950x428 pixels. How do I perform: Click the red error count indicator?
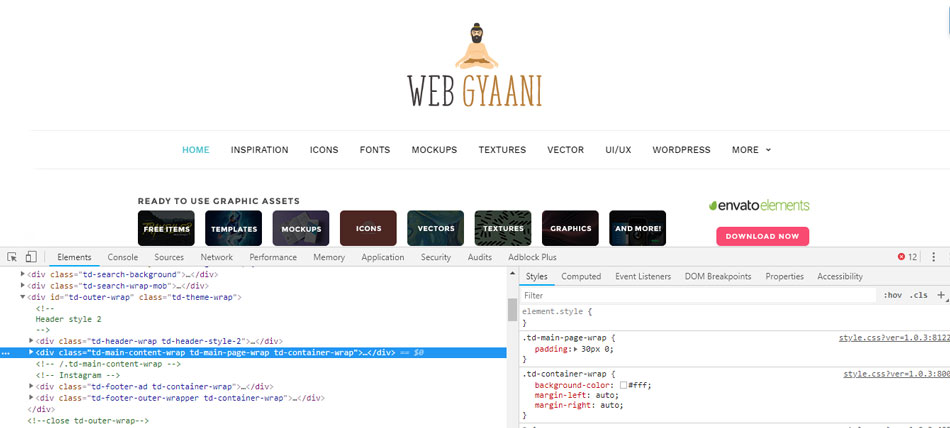pos(906,257)
